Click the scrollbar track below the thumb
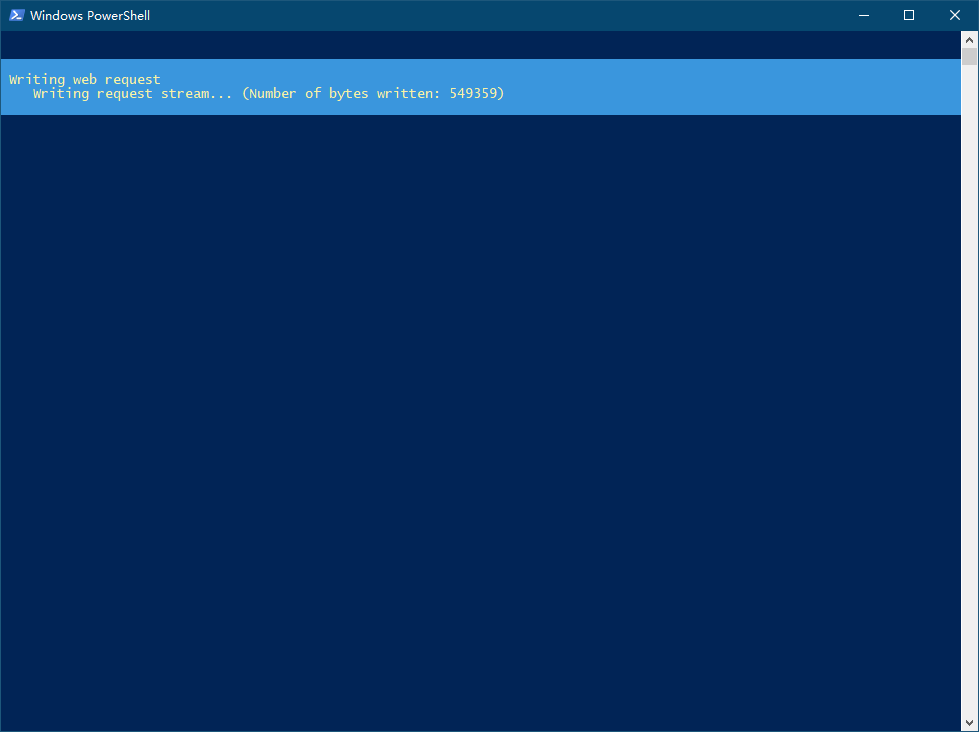 click(x=969, y=400)
